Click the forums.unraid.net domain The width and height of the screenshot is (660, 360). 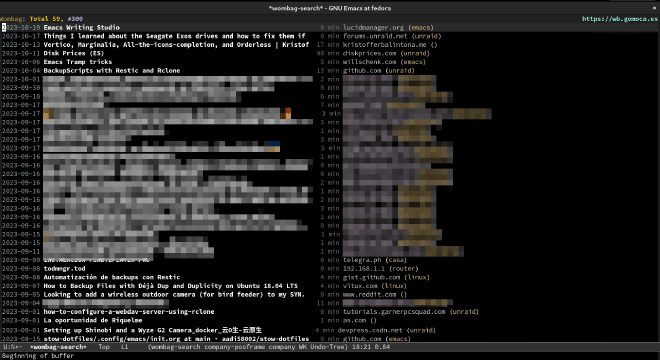(x=375, y=36)
